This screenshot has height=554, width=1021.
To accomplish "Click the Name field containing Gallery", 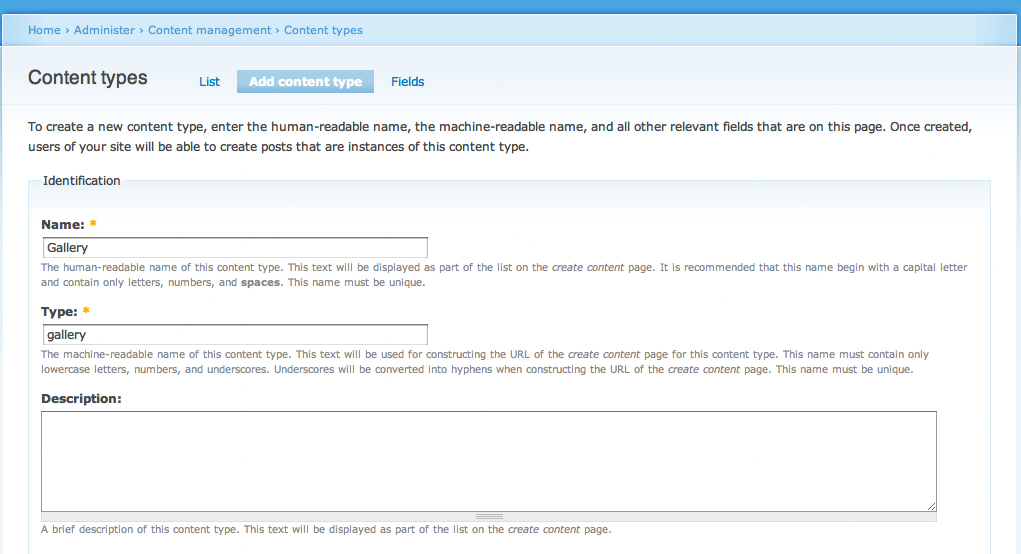I will point(235,247).
